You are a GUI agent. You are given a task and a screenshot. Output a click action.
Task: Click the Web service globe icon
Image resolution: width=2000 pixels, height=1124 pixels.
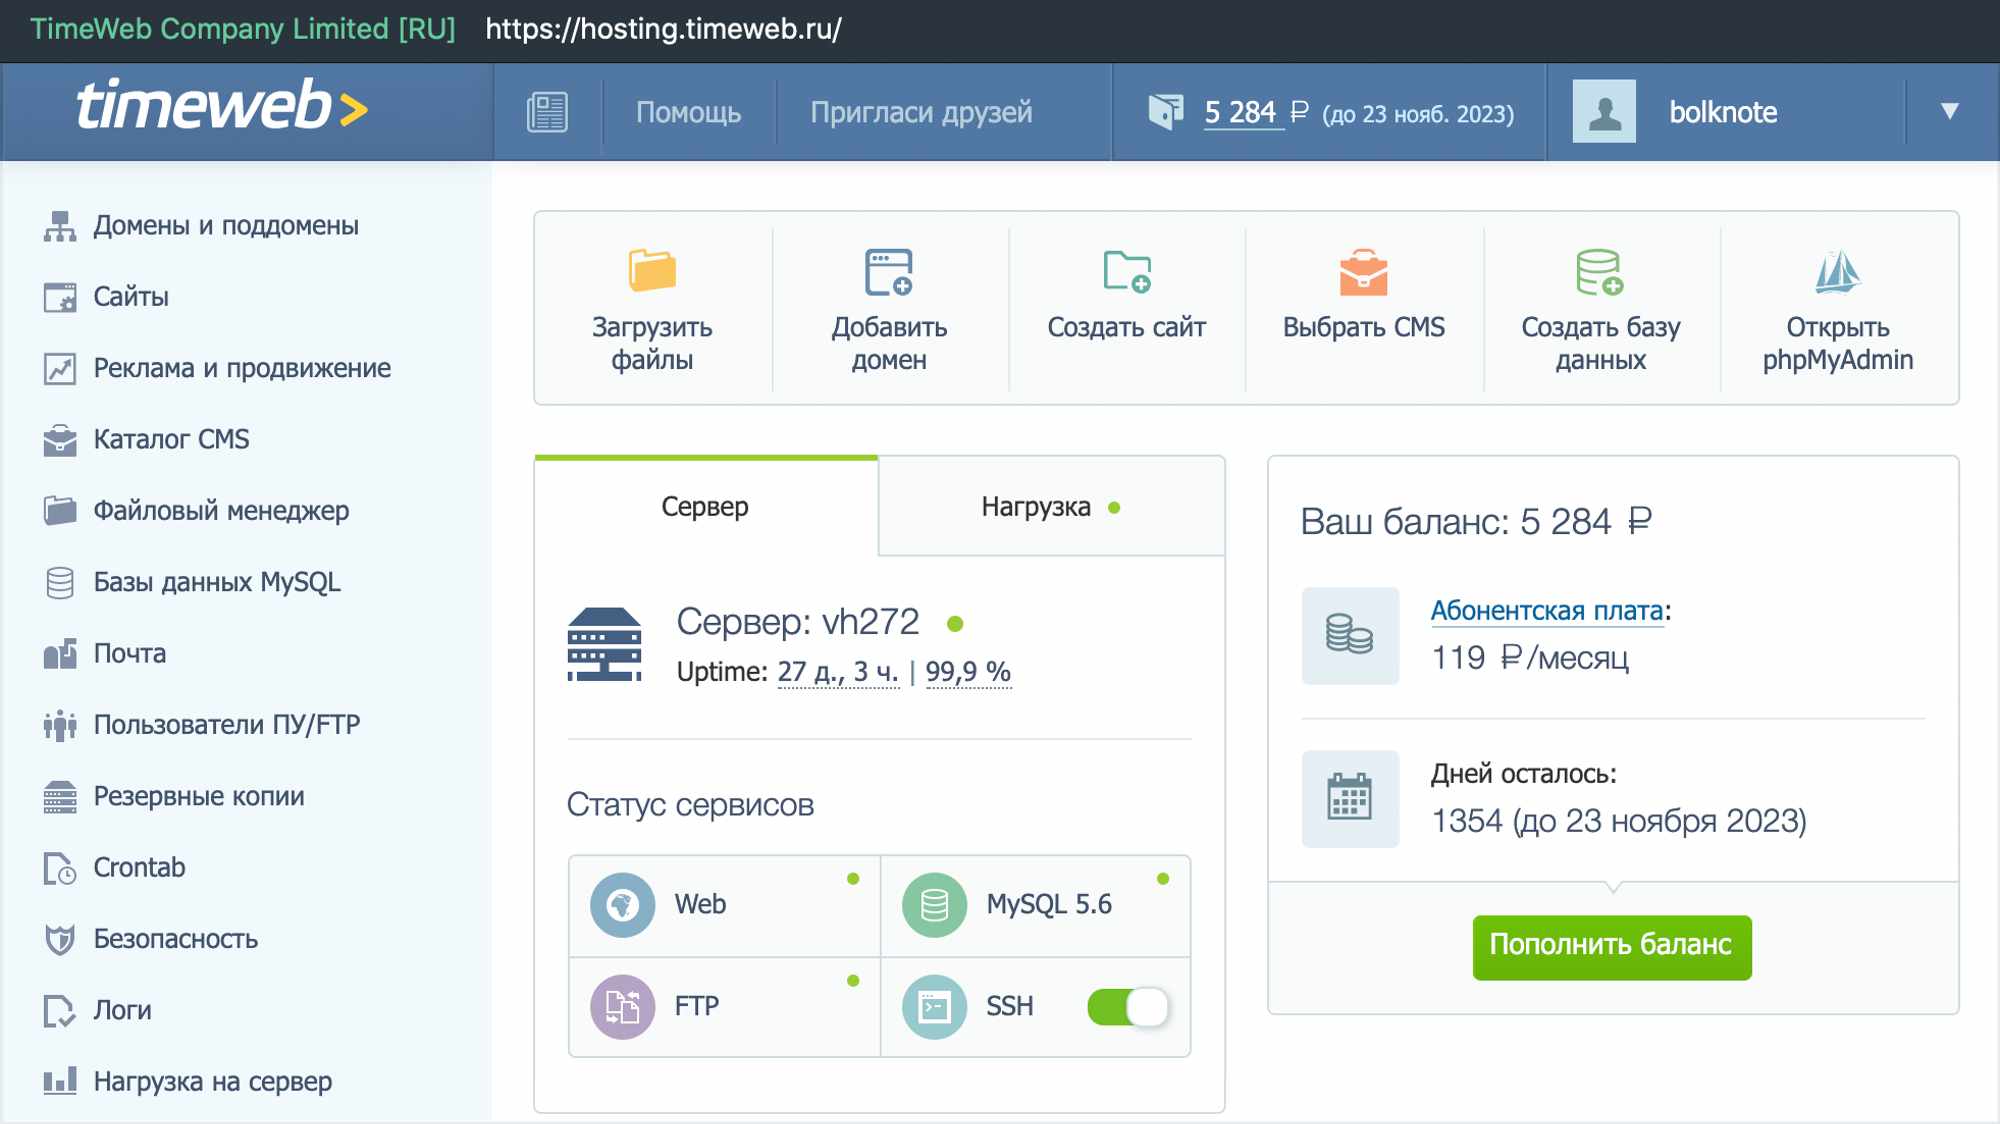pos(622,905)
